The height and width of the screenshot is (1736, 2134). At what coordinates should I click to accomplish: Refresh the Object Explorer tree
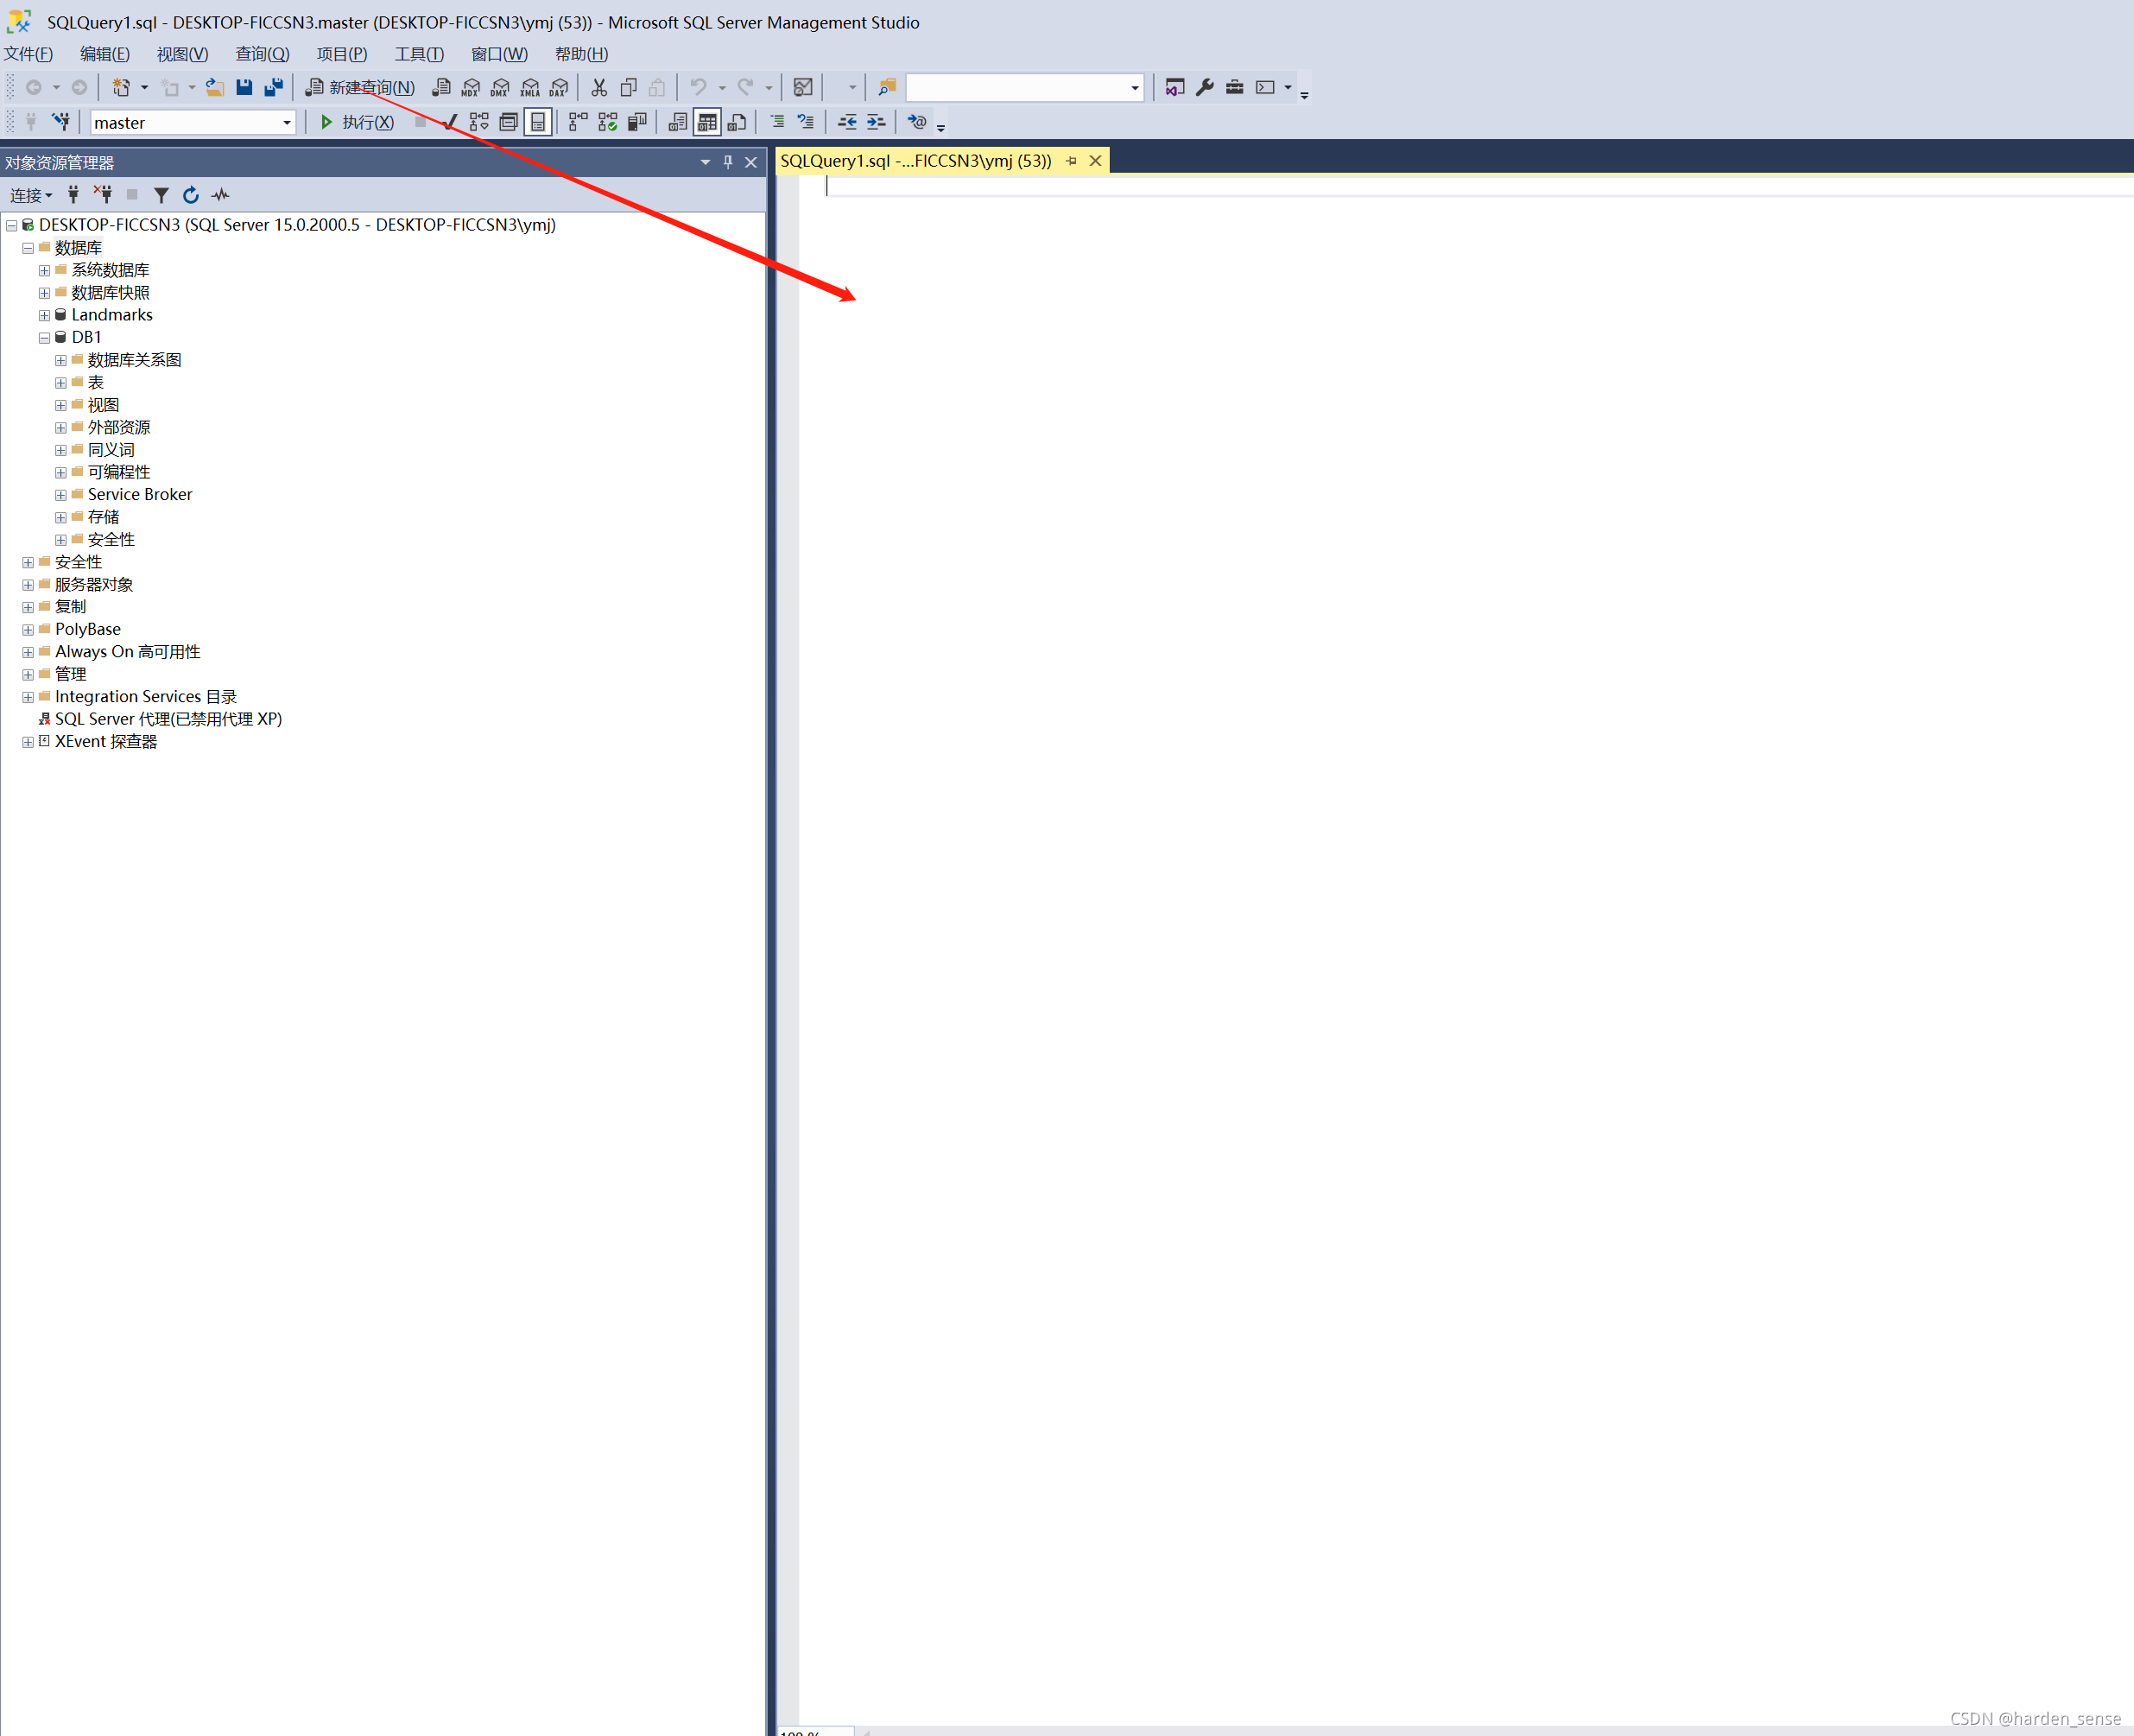click(x=191, y=195)
